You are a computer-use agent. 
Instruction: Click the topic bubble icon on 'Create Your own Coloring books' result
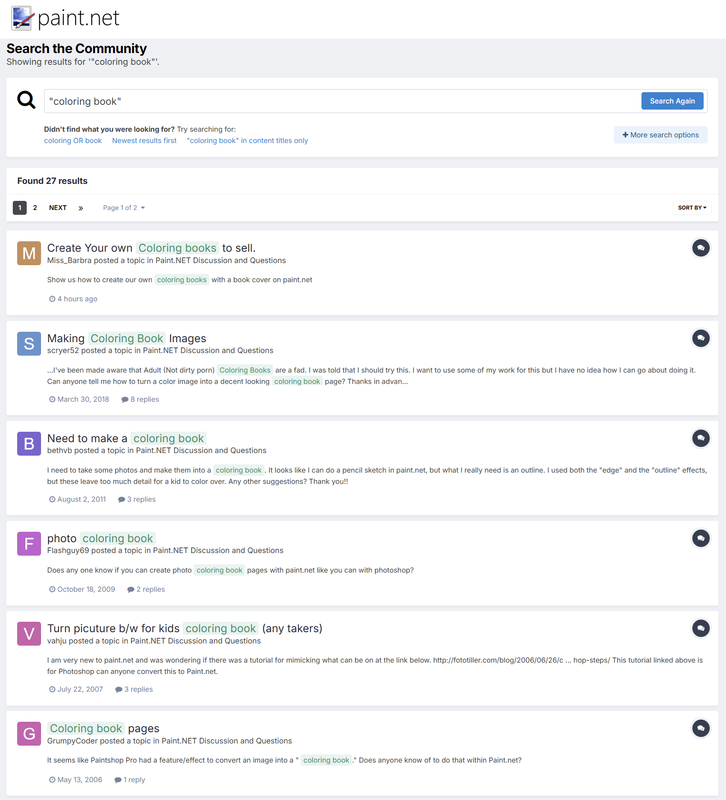pyautogui.click(x=700, y=248)
